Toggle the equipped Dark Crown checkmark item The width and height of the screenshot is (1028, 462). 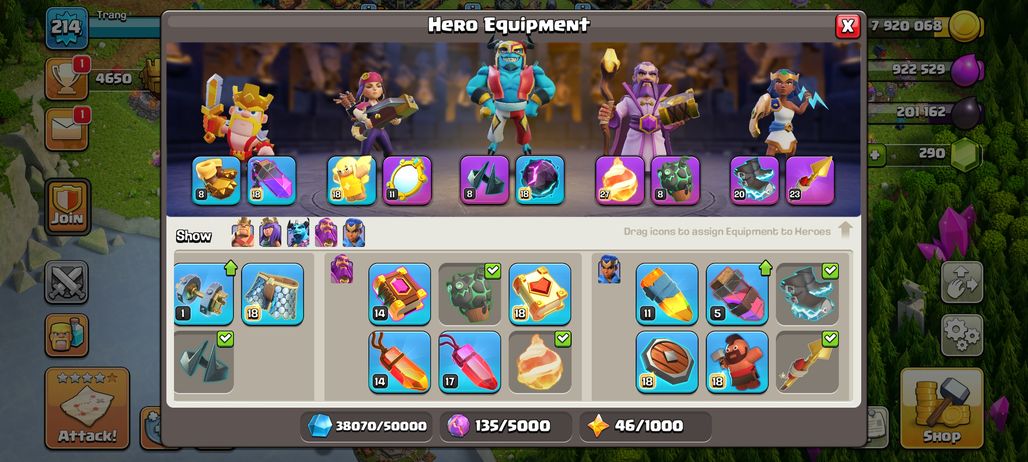pyautogui.click(x=204, y=362)
